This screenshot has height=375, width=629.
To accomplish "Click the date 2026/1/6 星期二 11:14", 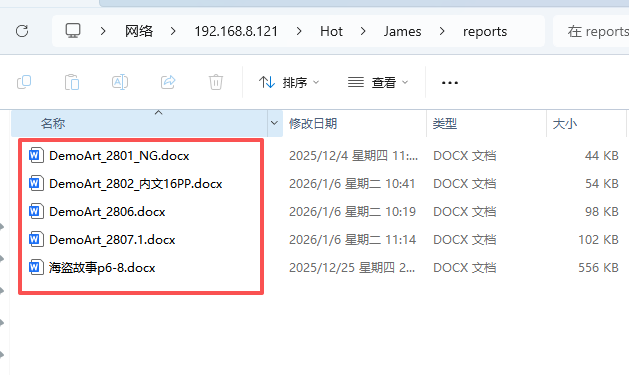I will coord(352,239).
